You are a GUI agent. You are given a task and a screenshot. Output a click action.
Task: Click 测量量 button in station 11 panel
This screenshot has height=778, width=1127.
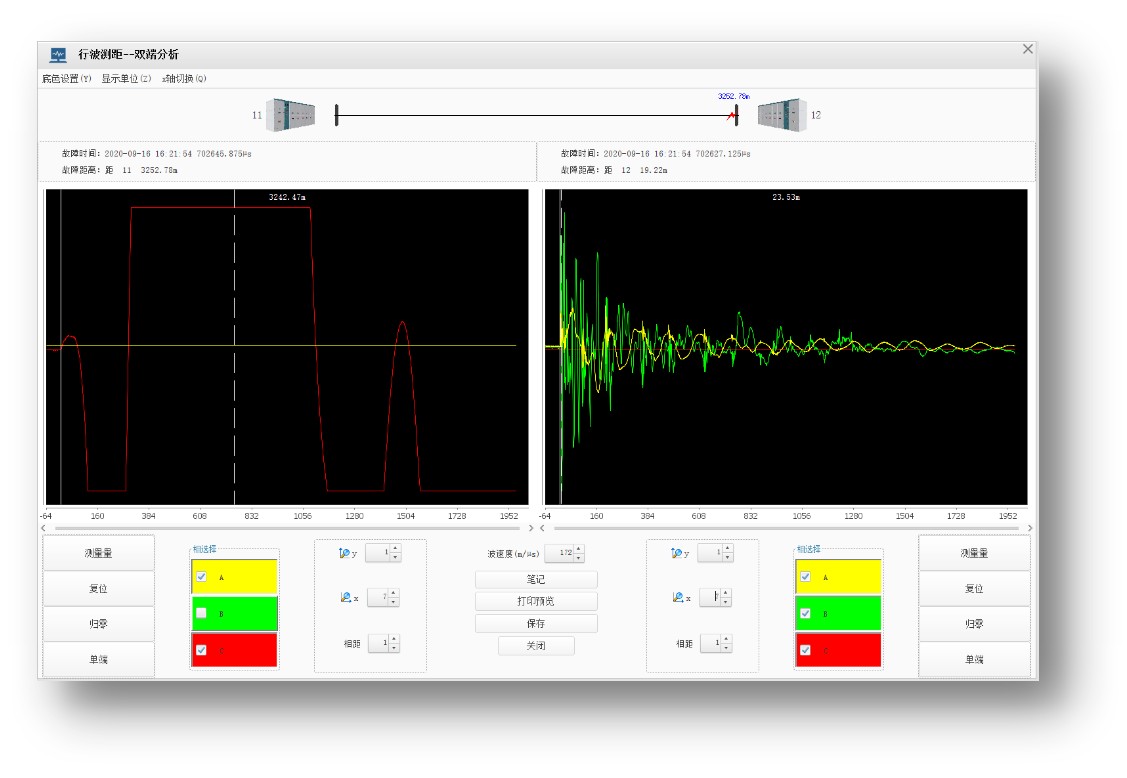pyautogui.click(x=98, y=553)
